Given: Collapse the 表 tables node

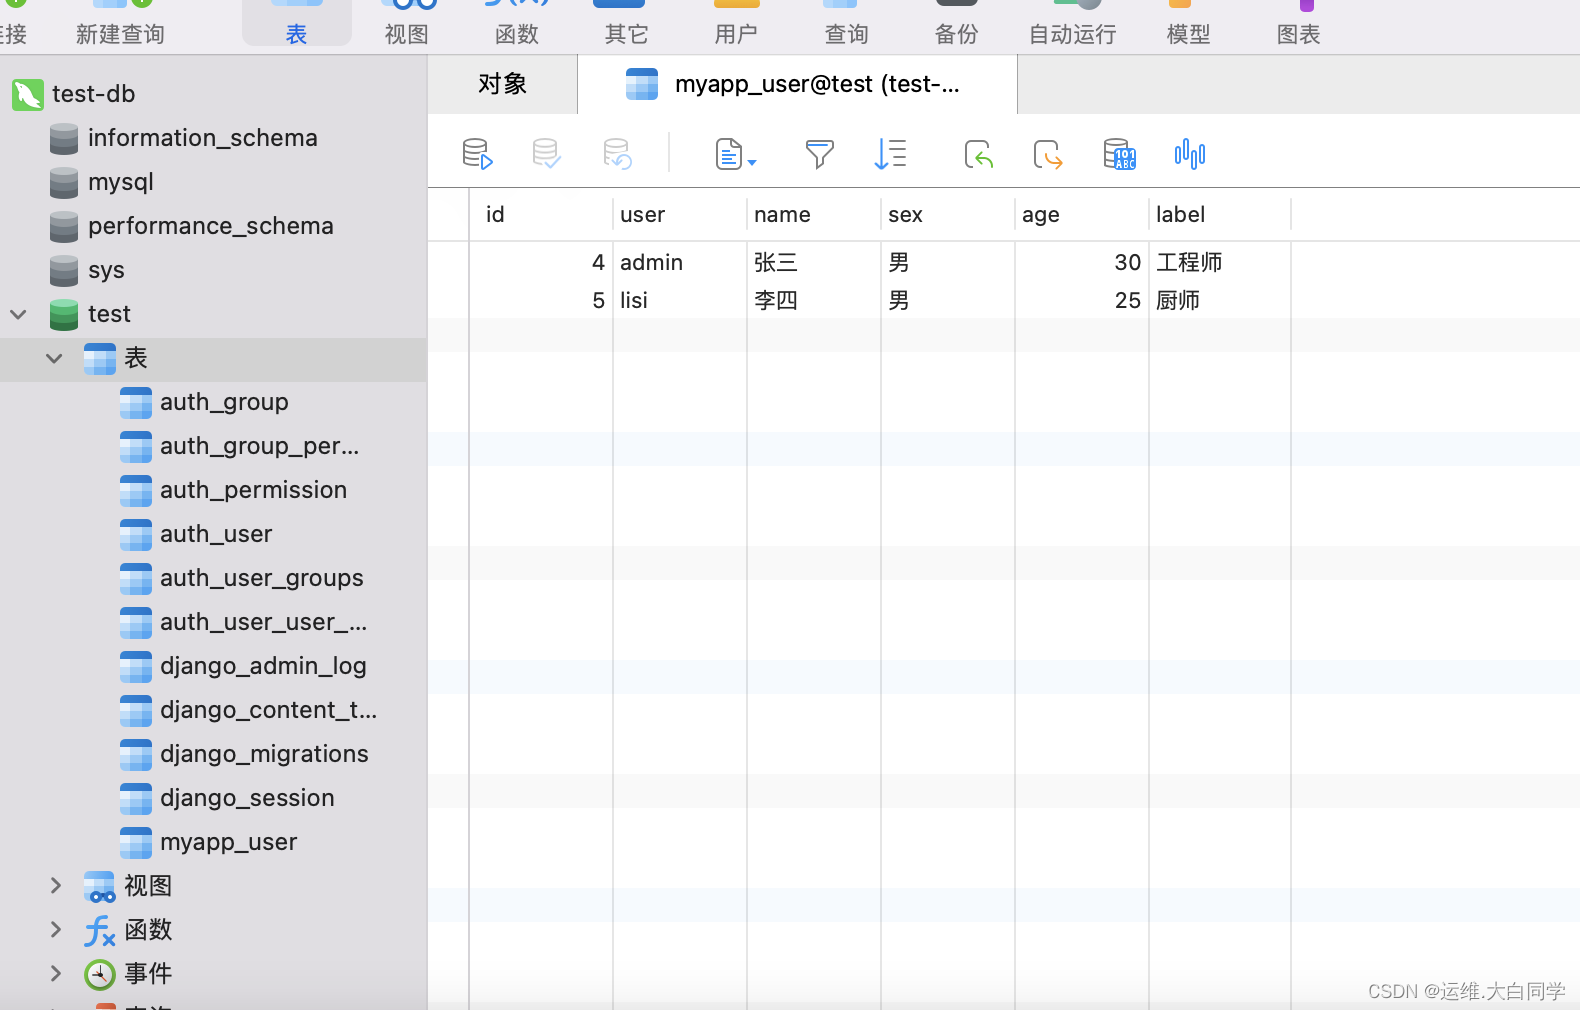Looking at the screenshot, I should point(55,358).
